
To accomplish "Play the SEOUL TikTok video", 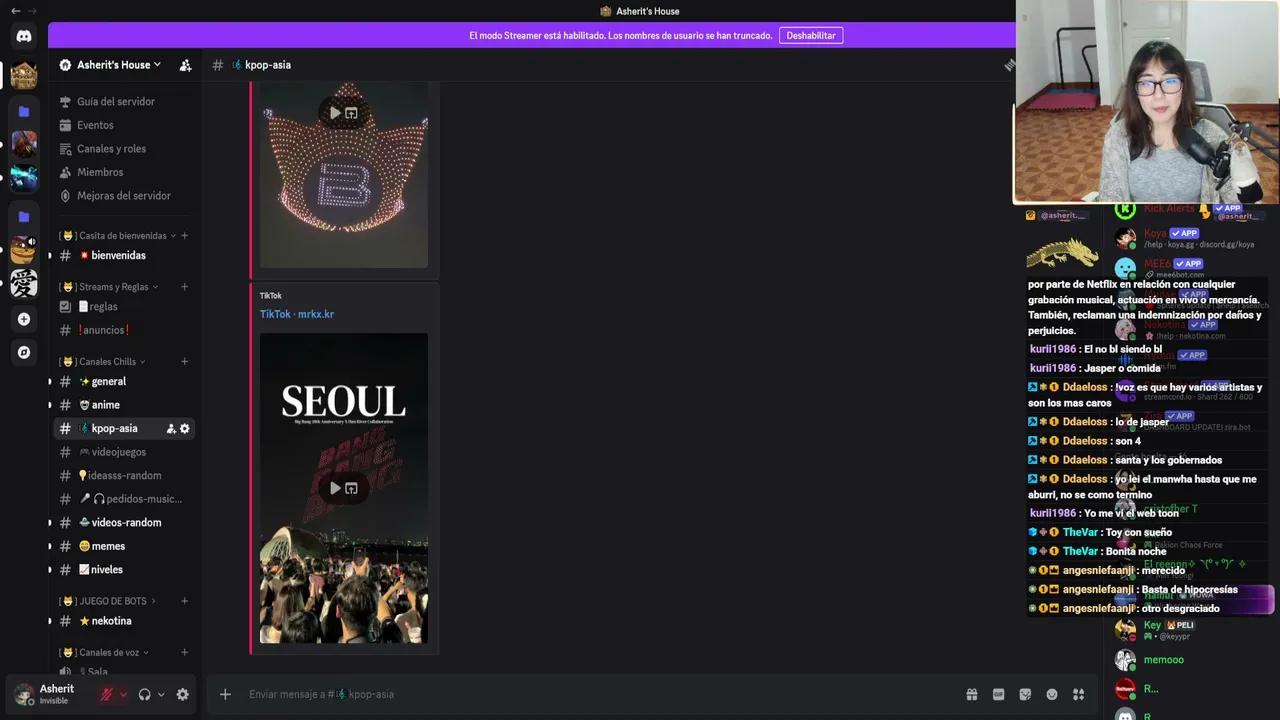I will (335, 488).
